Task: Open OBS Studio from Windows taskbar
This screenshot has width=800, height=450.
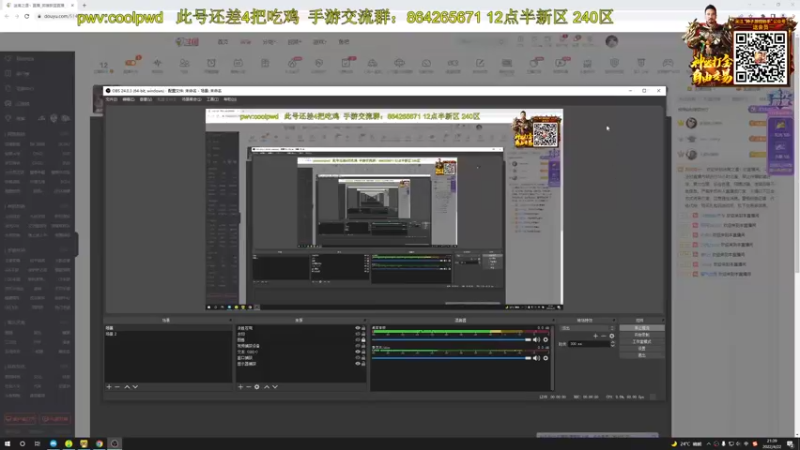Action: tap(114, 444)
